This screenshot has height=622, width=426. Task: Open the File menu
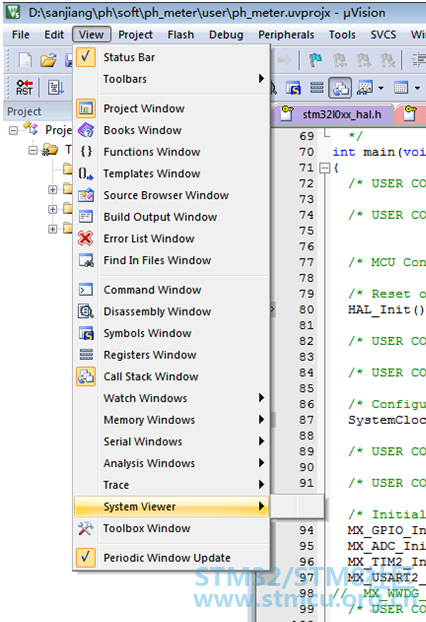point(20,35)
